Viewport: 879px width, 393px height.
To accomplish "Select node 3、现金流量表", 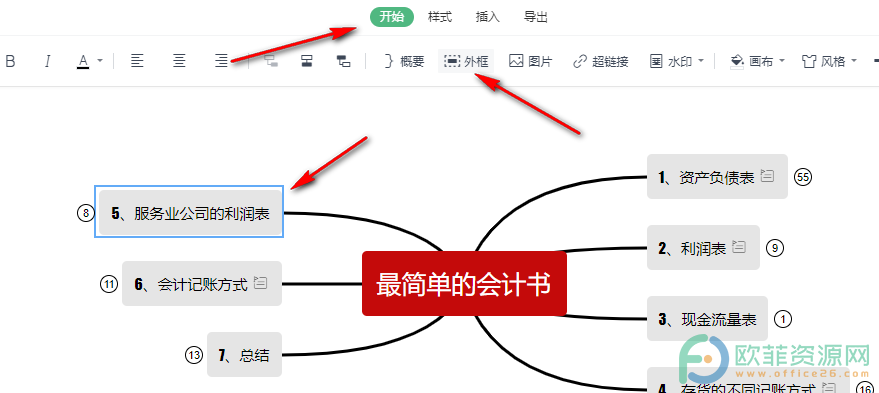I will click(x=707, y=319).
